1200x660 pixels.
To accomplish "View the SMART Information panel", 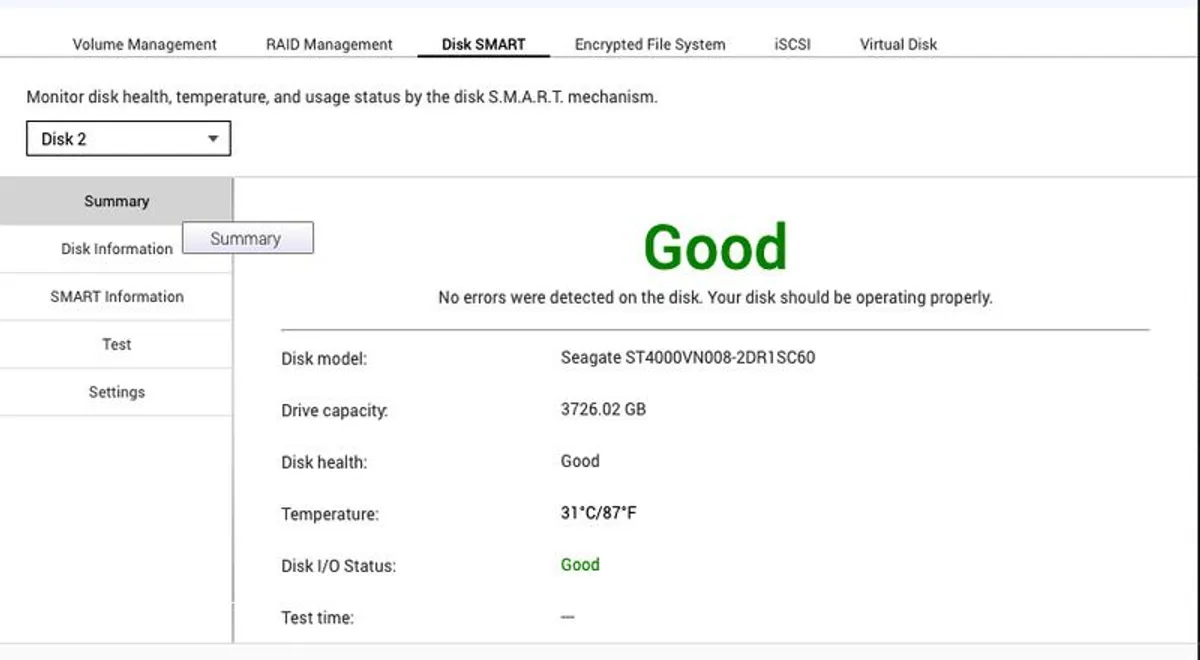I will tap(116, 296).
